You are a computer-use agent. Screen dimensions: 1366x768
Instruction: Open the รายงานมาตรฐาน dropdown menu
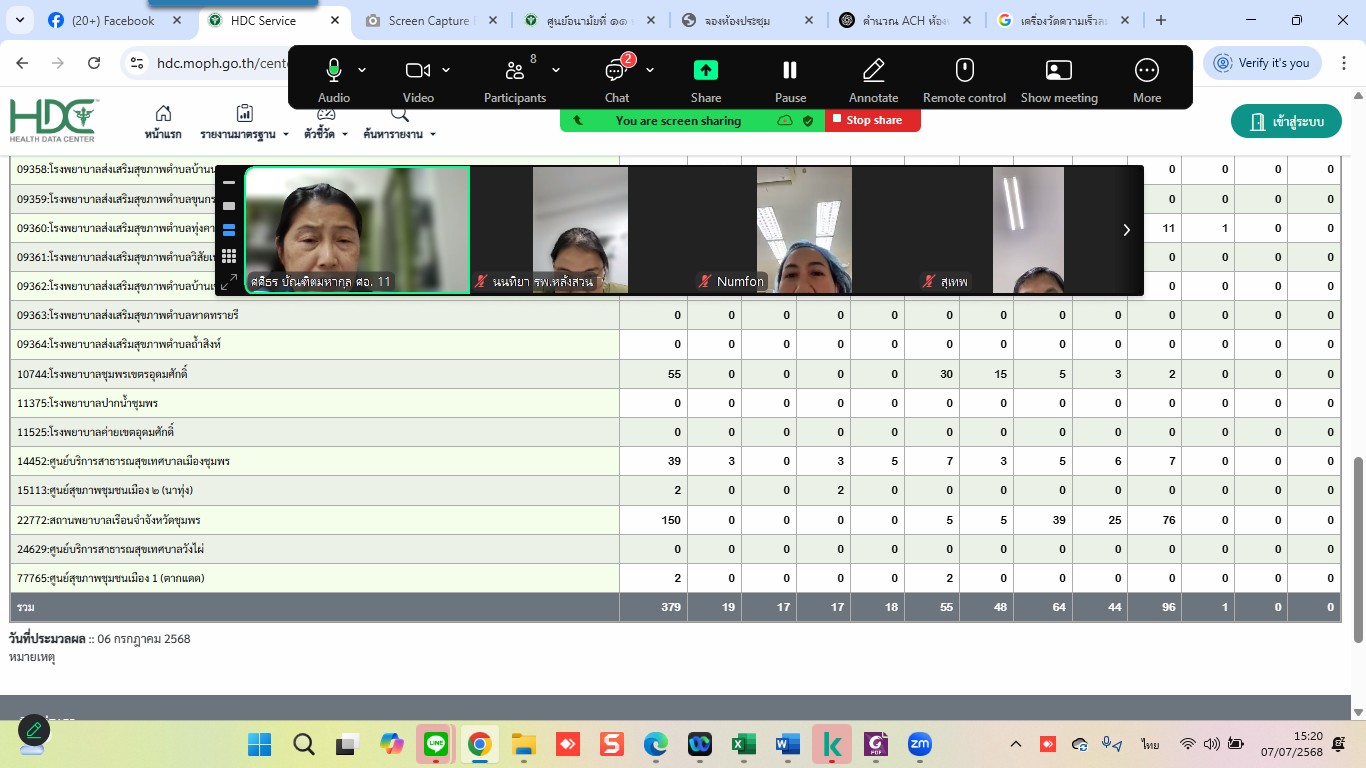click(x=244, y=122)
